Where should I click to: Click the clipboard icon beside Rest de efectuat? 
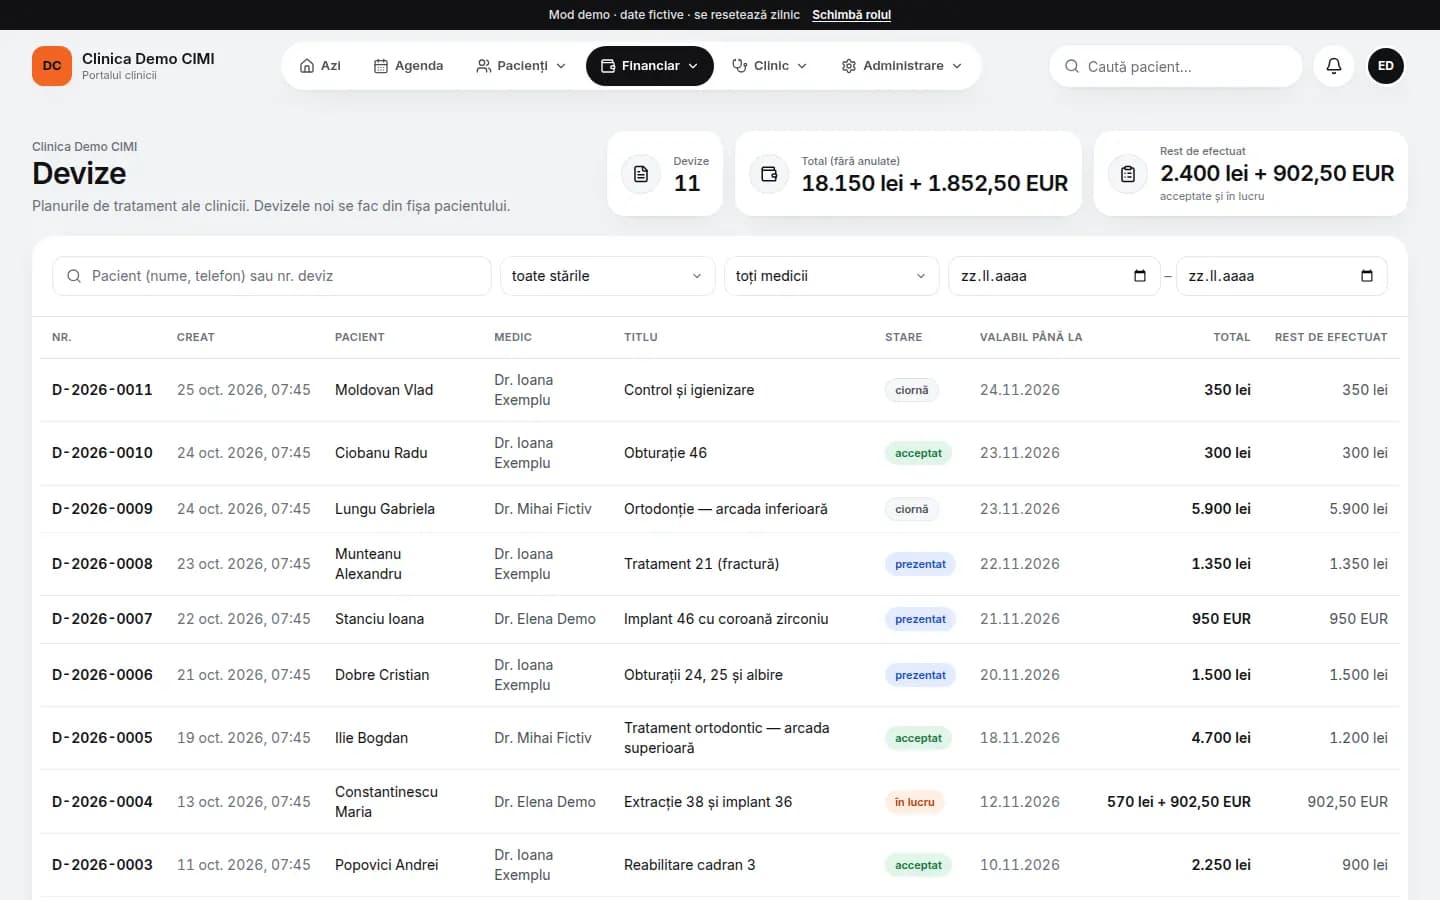tap(1127, 174)
